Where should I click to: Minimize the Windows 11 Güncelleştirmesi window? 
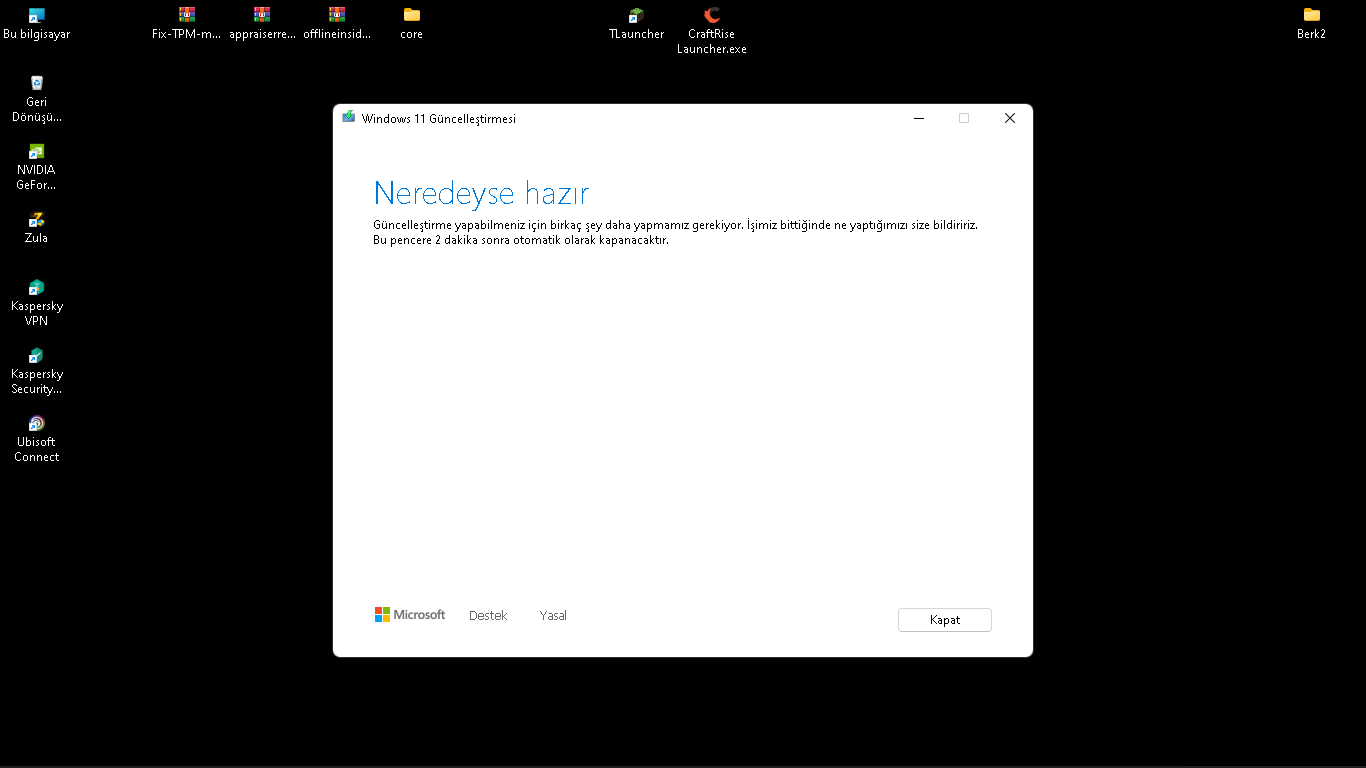click(x=919, y=118)
